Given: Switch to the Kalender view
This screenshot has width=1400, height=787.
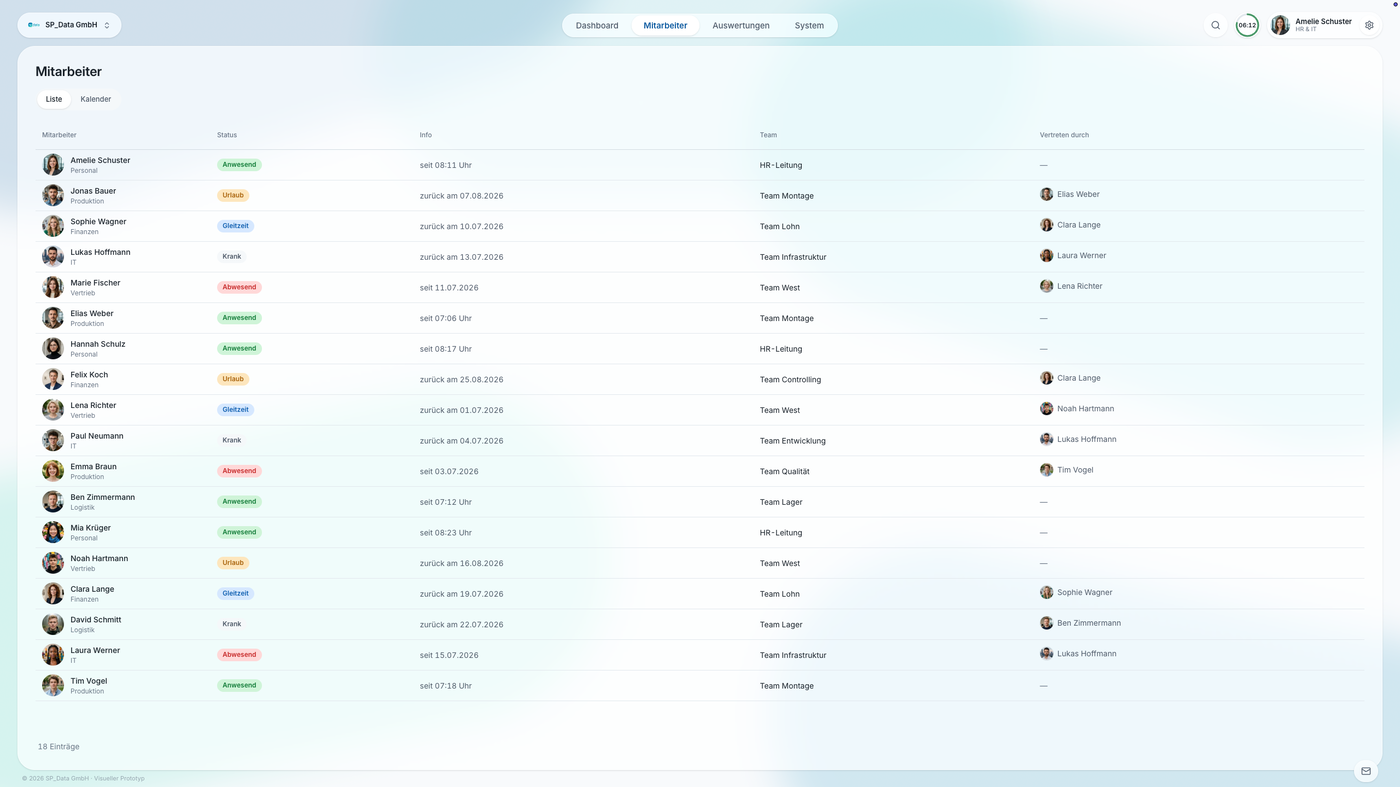Looking at the screenshot, I should coord(96,99).
